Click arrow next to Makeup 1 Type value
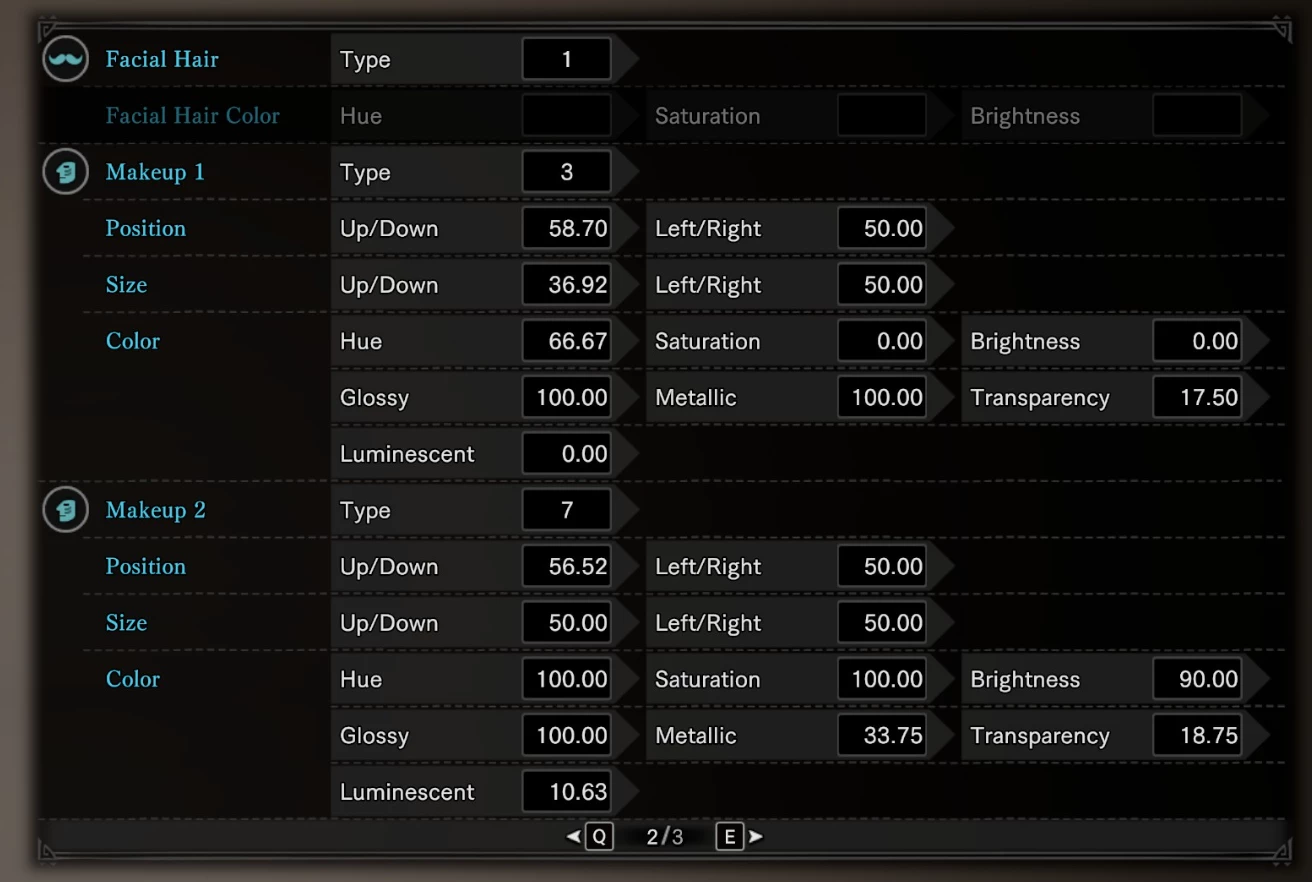Screen dimensions: 1312x882 (626, 172)
